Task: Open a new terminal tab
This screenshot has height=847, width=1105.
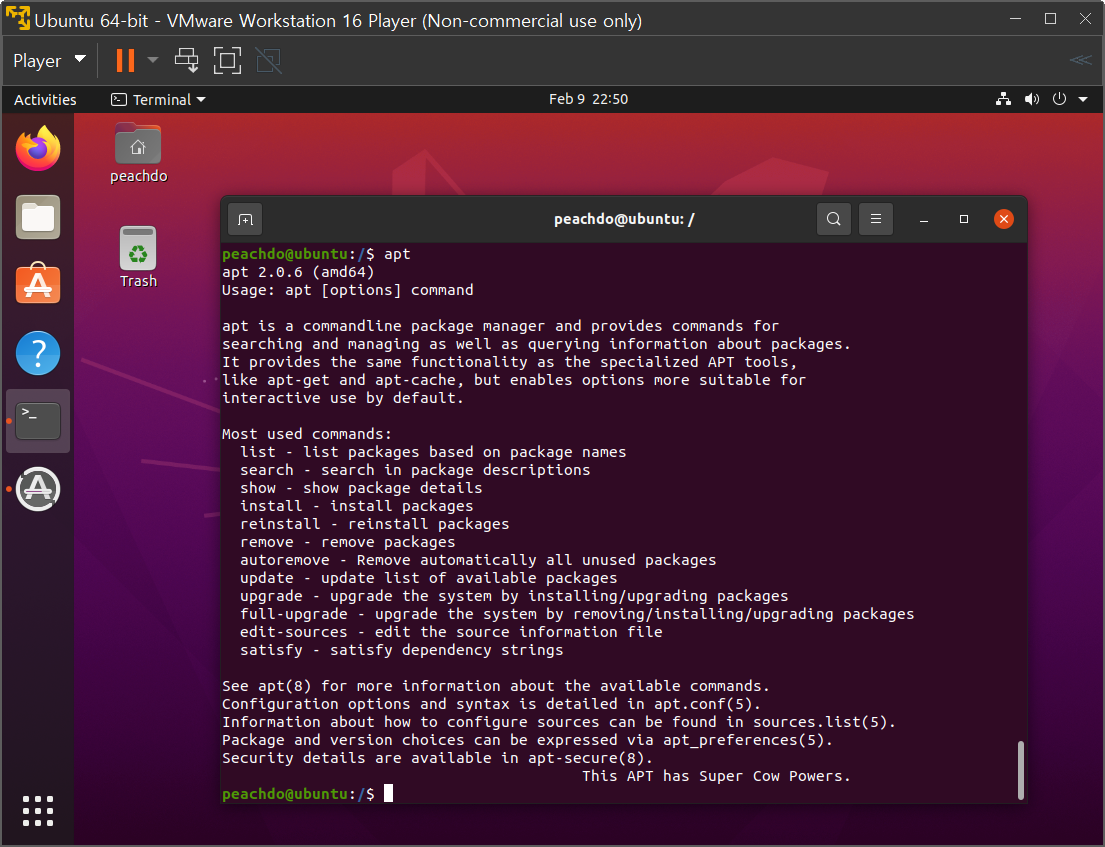Action: 245,220
